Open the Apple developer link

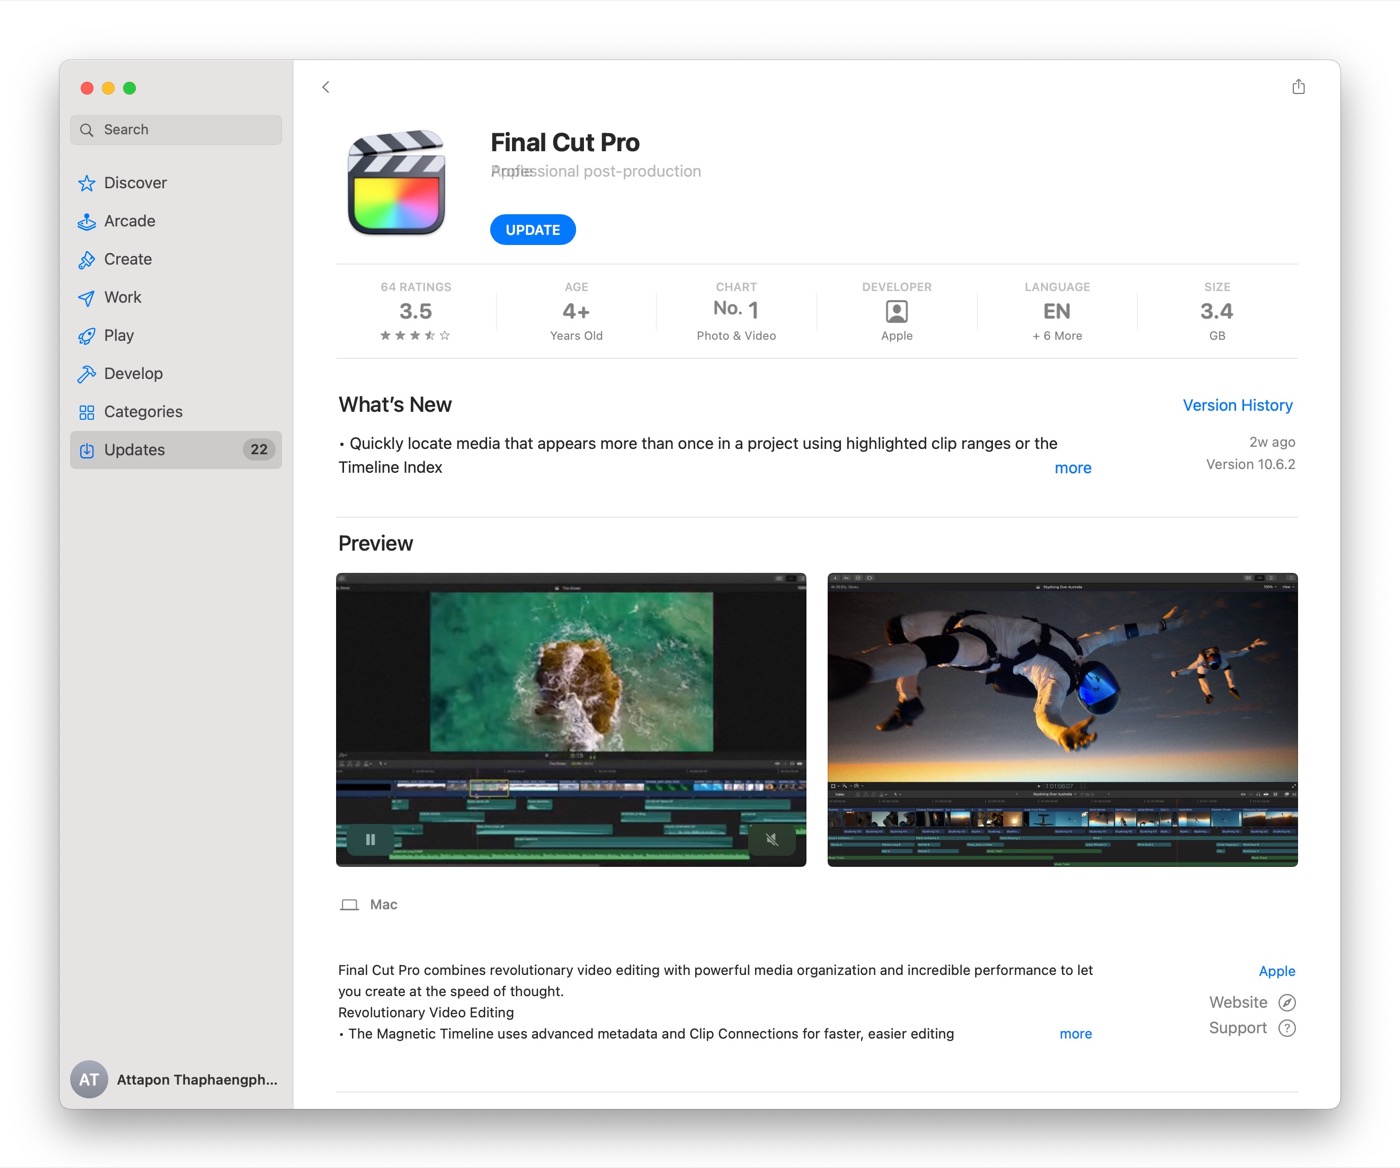click(1277, 971)
